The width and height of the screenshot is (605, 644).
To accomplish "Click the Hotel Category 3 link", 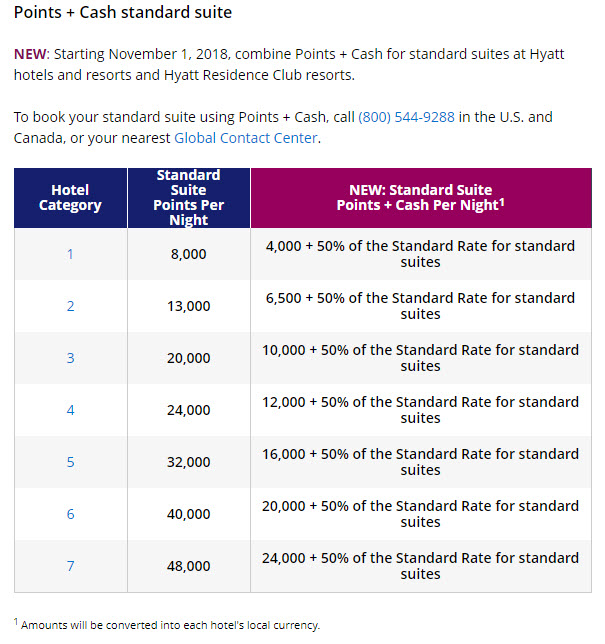I will click(x=70, y=358).
